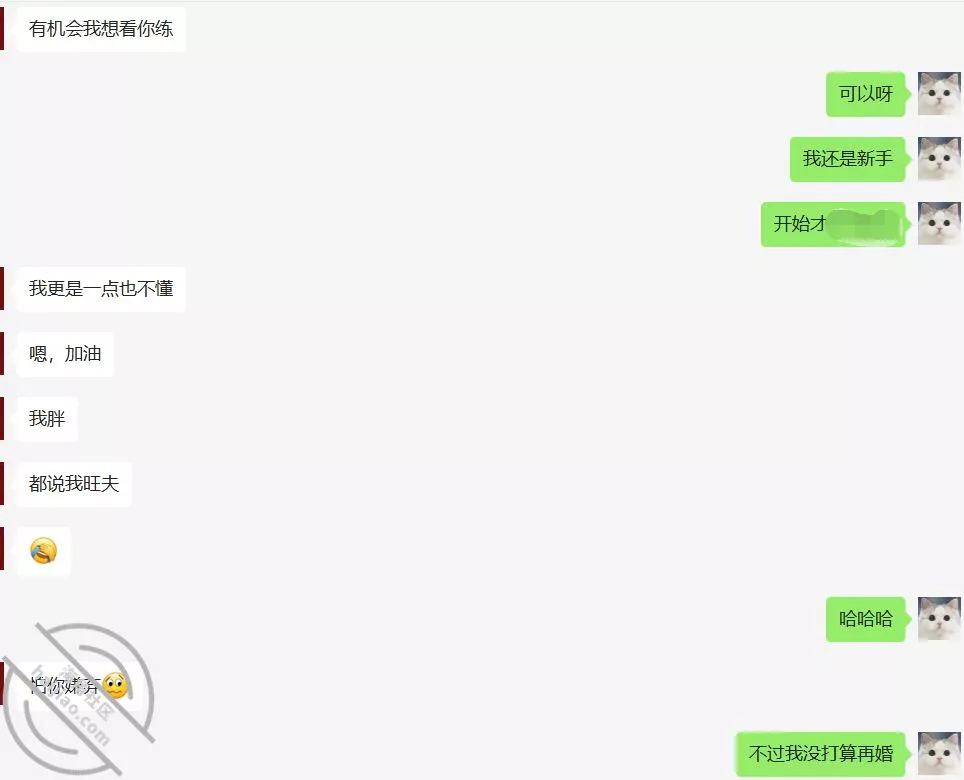The height and width of the screenshot is (780, 964).
Task: Select the 我胖 message bubble
Action: (47, 419)
